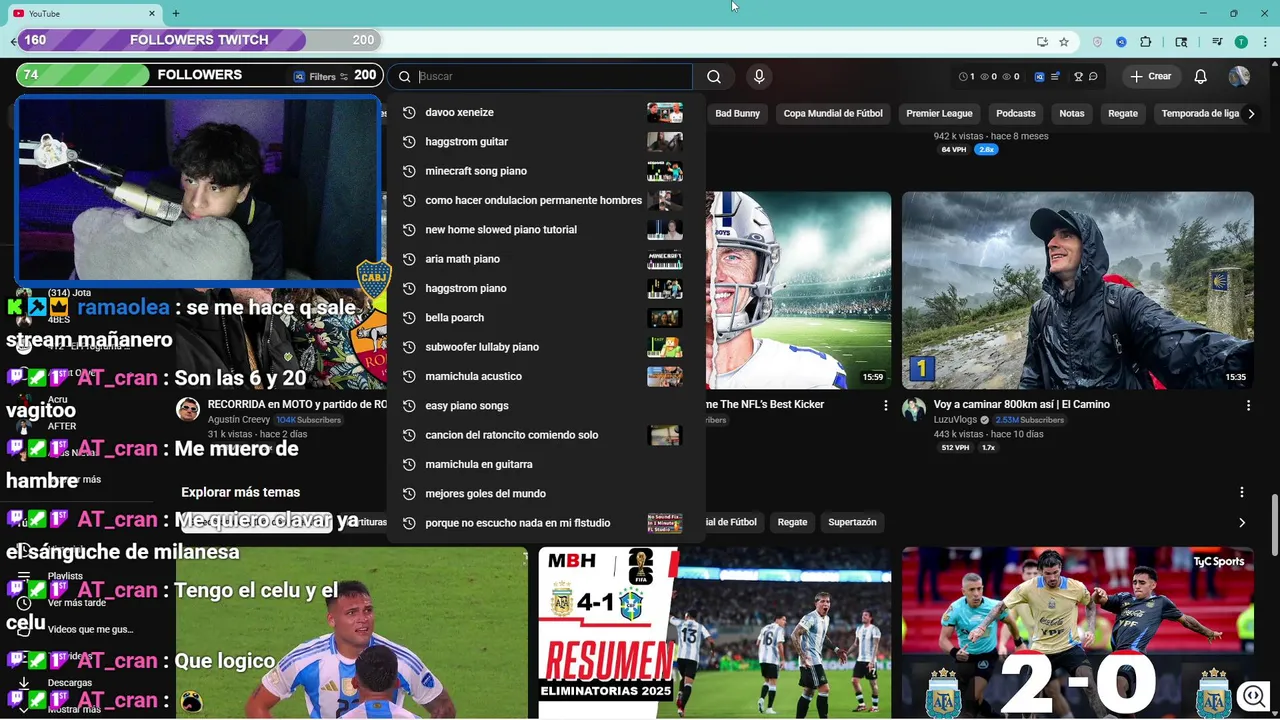The width and height of the screenshot is (1280, 720).
Task: Select suggestion haggstrom guitar
Action: (x=546, y=142)
